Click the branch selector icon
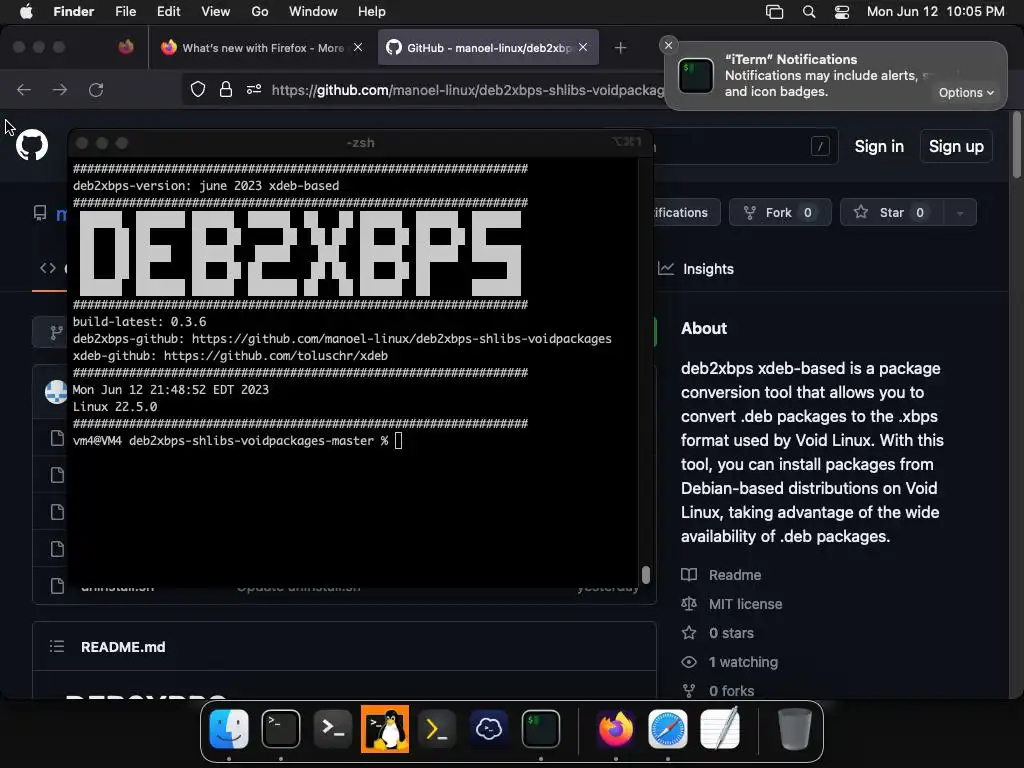This screenshot has width=1024, height=768. 56,333
